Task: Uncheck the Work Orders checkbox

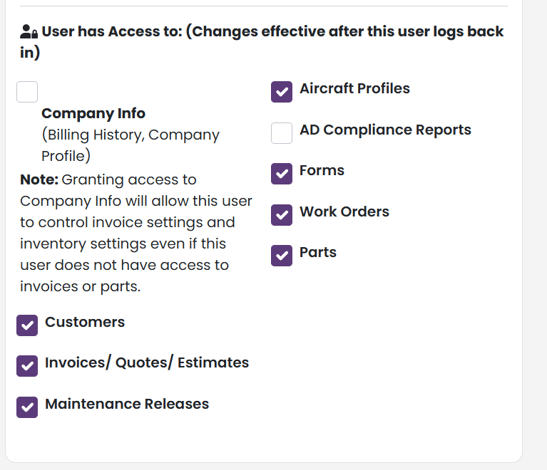Action: pyautogui.click(x=282, y=215)
